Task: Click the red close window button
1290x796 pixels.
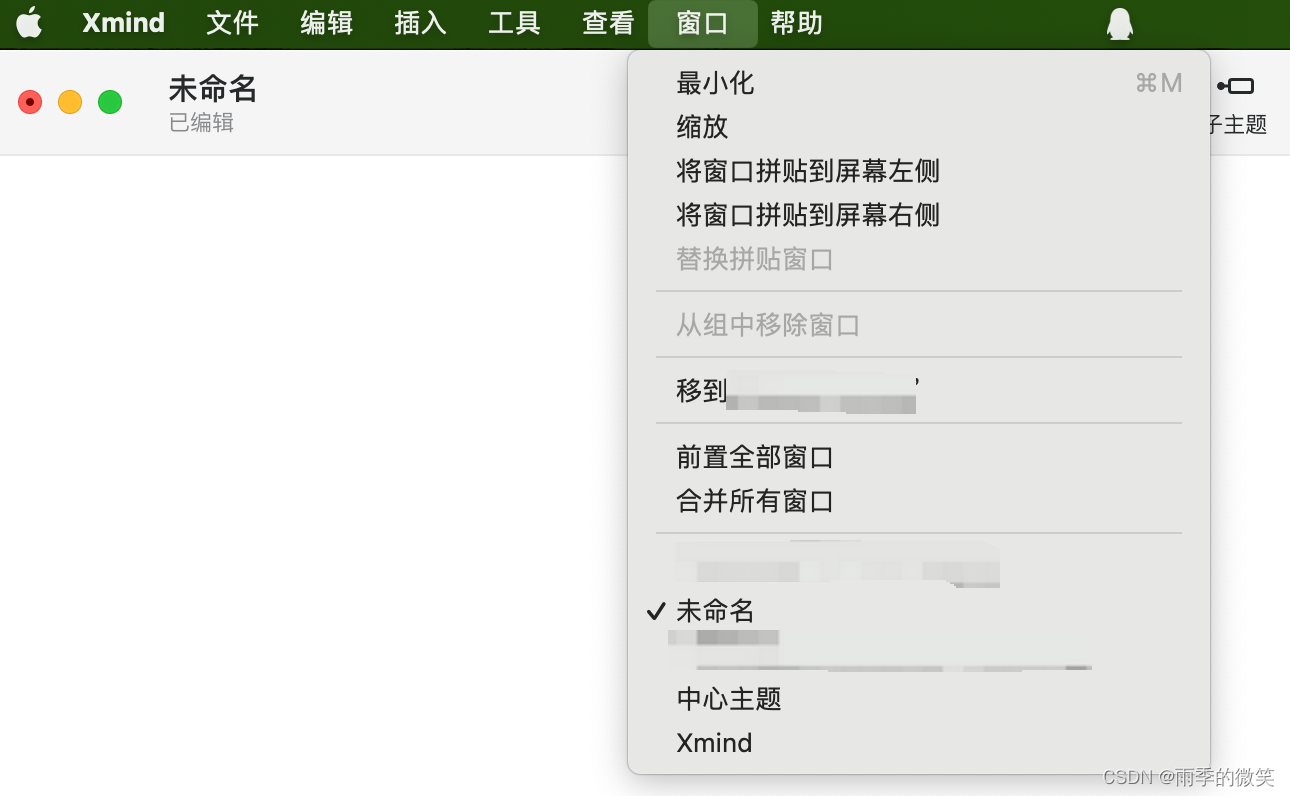Action: (x=30, y=102)
